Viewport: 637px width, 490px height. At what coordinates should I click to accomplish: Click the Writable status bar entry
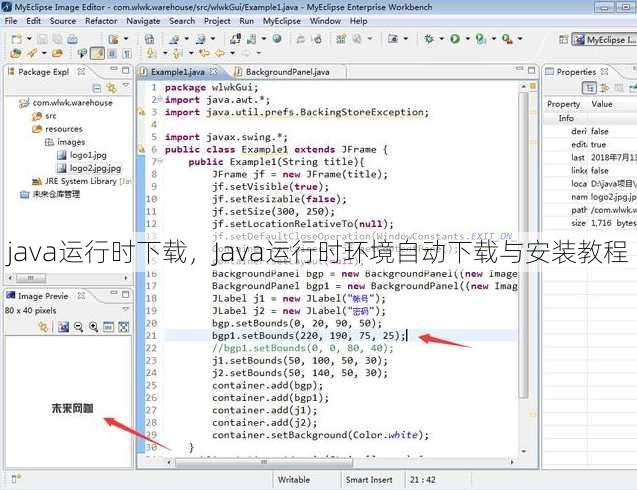294,480
